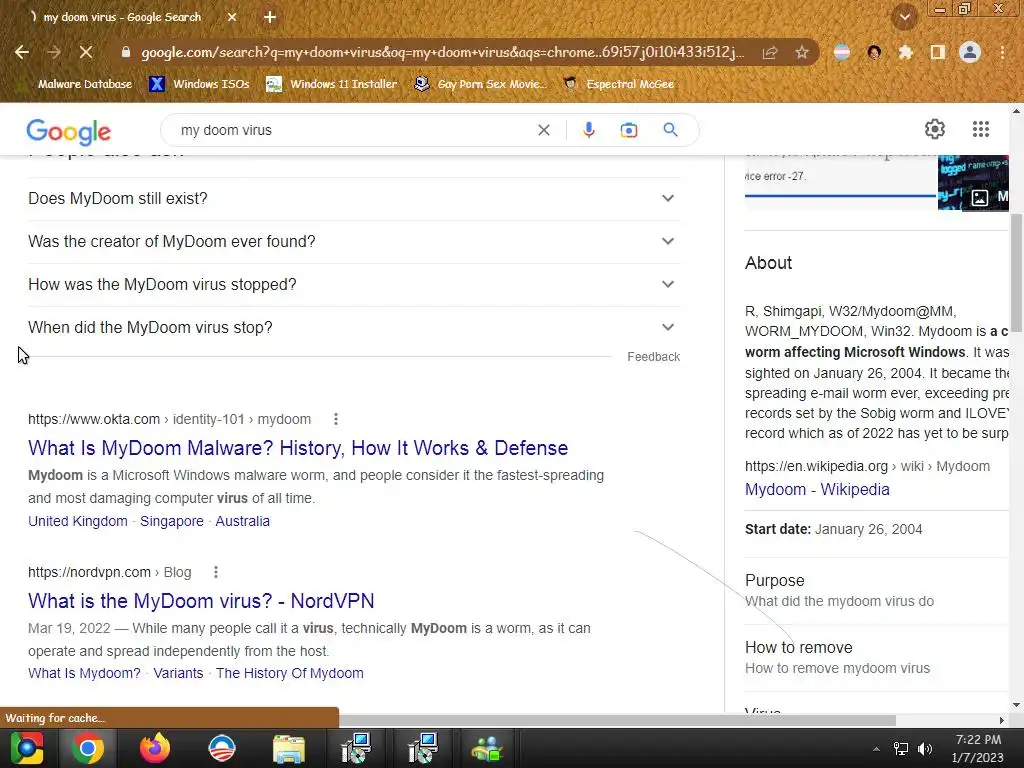Select the 'How to remove' topic
This screenshot has height=768, width=1024.
coord(876,658)
